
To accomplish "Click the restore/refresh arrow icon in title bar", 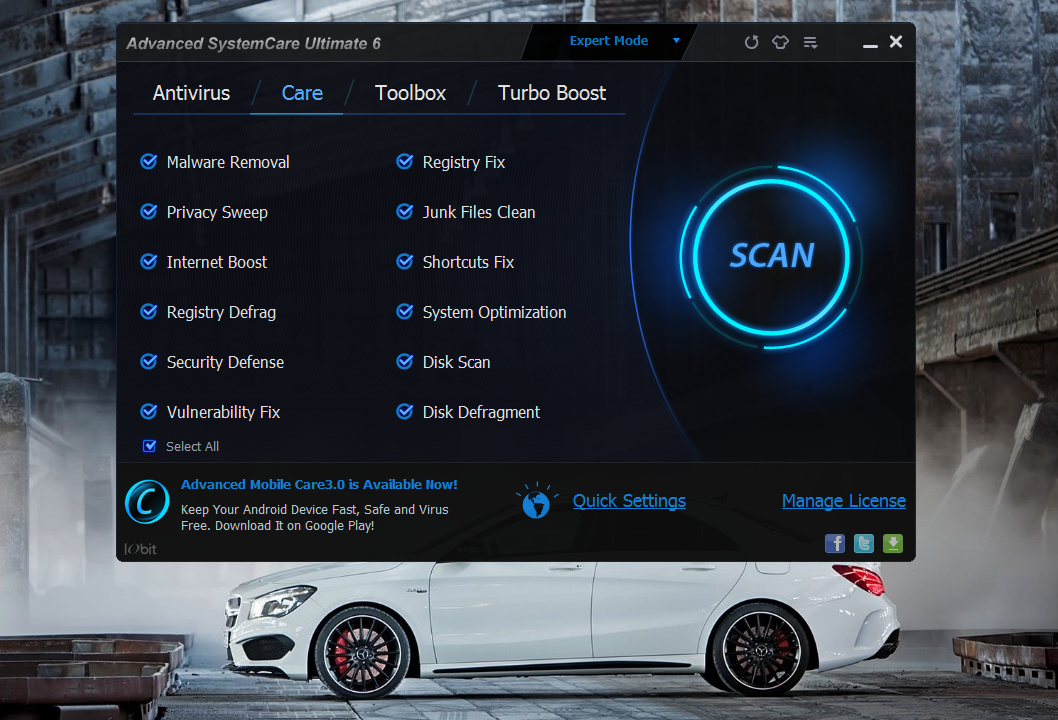I will click(x=751, y=43).
